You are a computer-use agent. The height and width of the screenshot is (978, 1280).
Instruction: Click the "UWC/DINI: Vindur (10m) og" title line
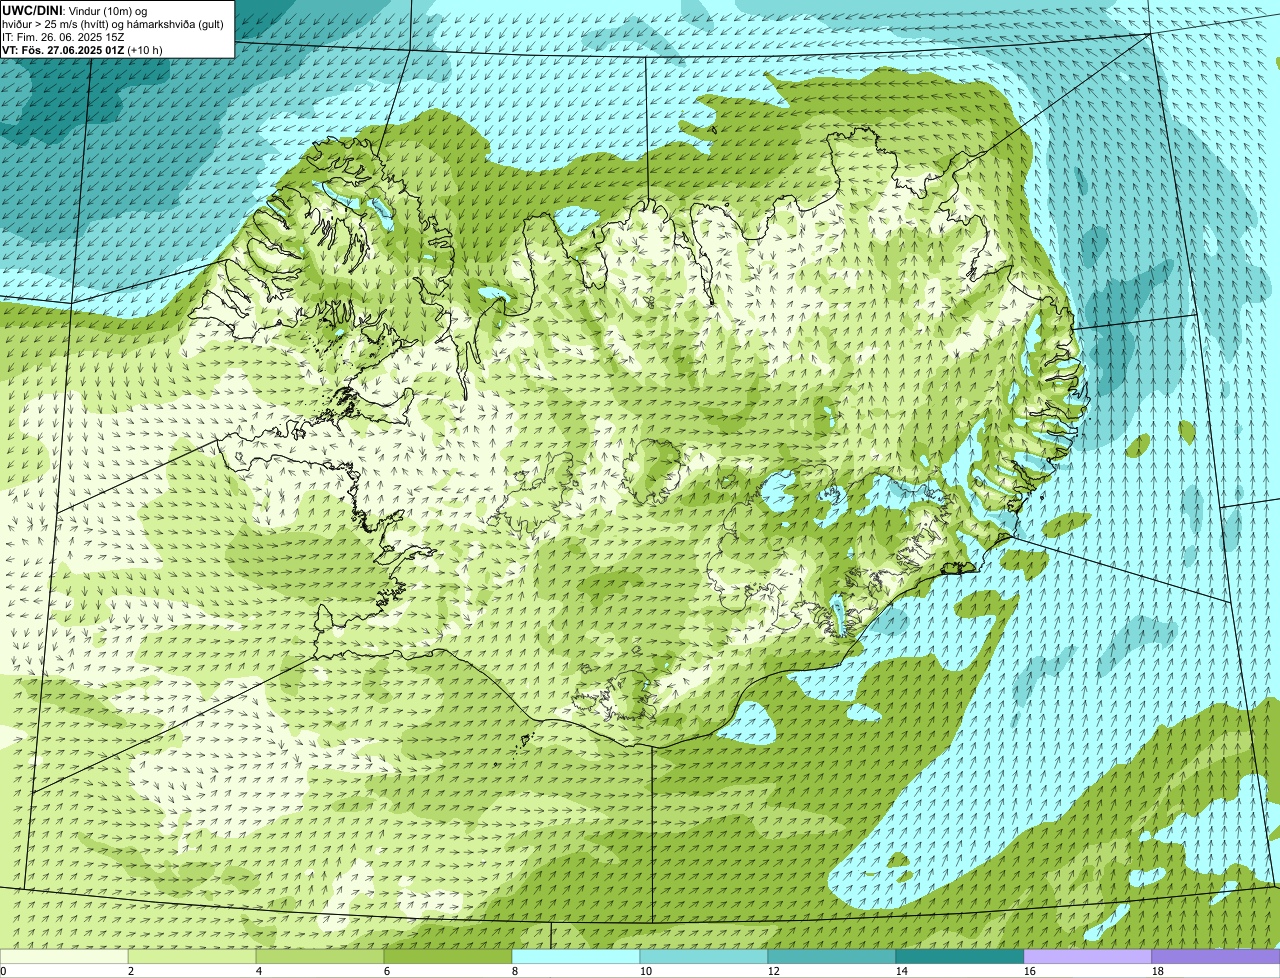tap(75, 10)
